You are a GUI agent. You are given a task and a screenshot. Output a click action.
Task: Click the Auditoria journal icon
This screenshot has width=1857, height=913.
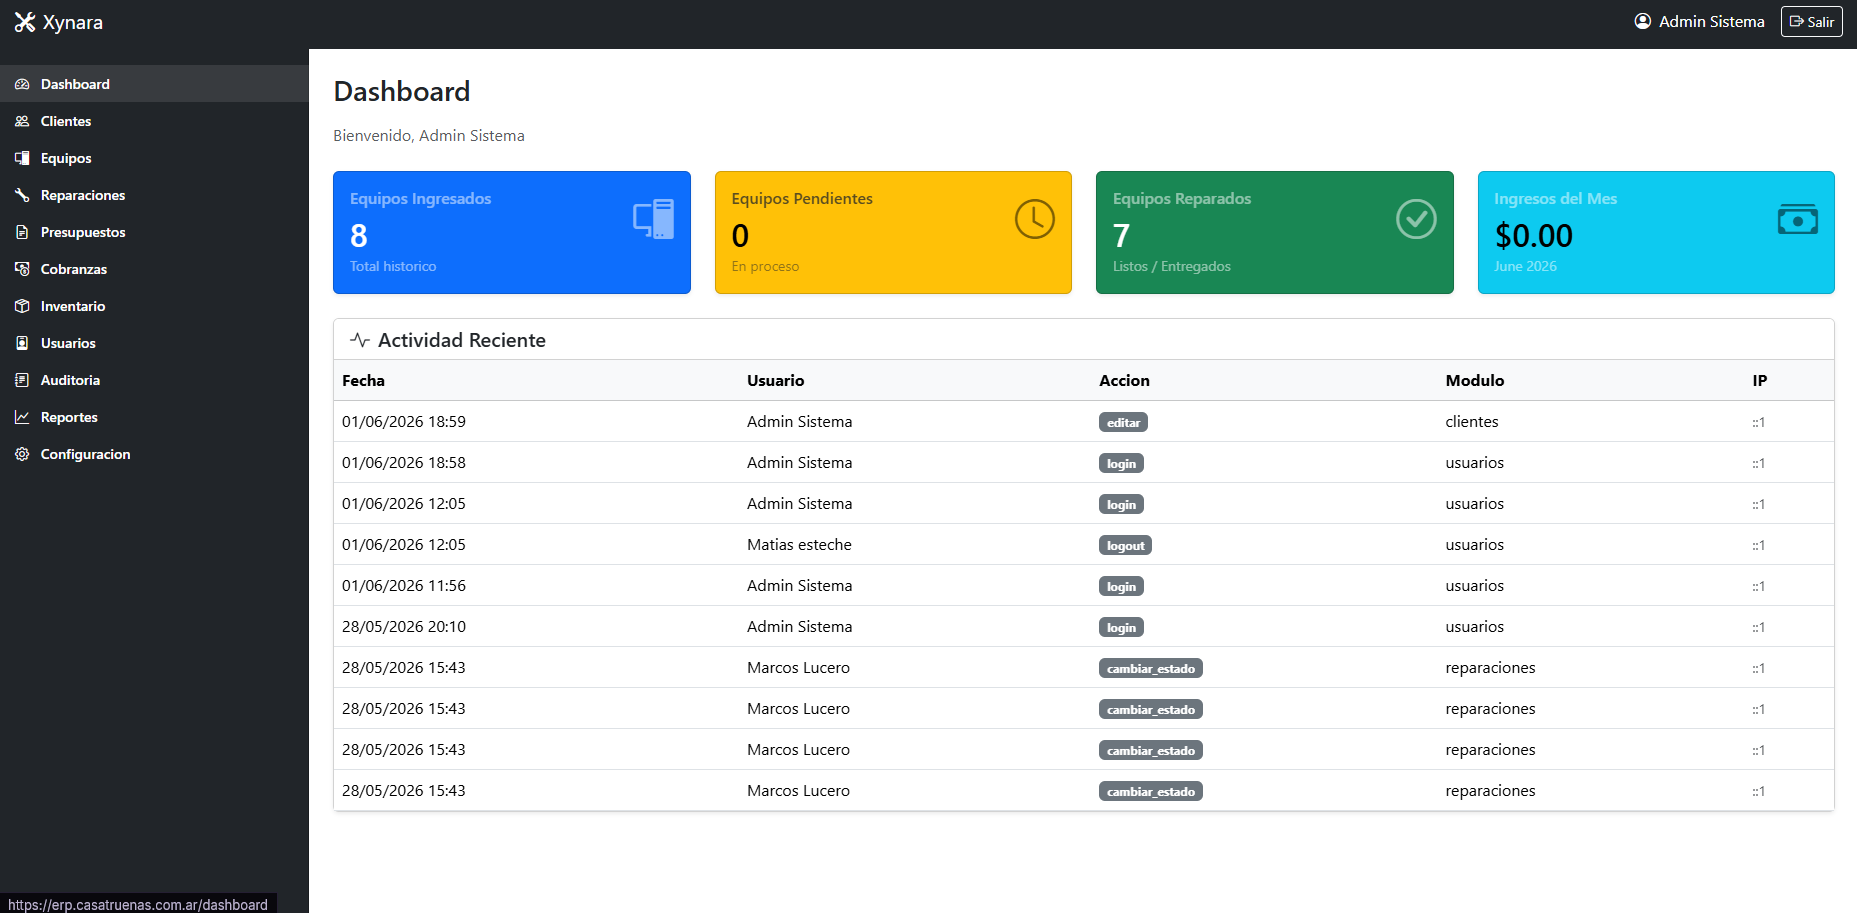point(22,380)
